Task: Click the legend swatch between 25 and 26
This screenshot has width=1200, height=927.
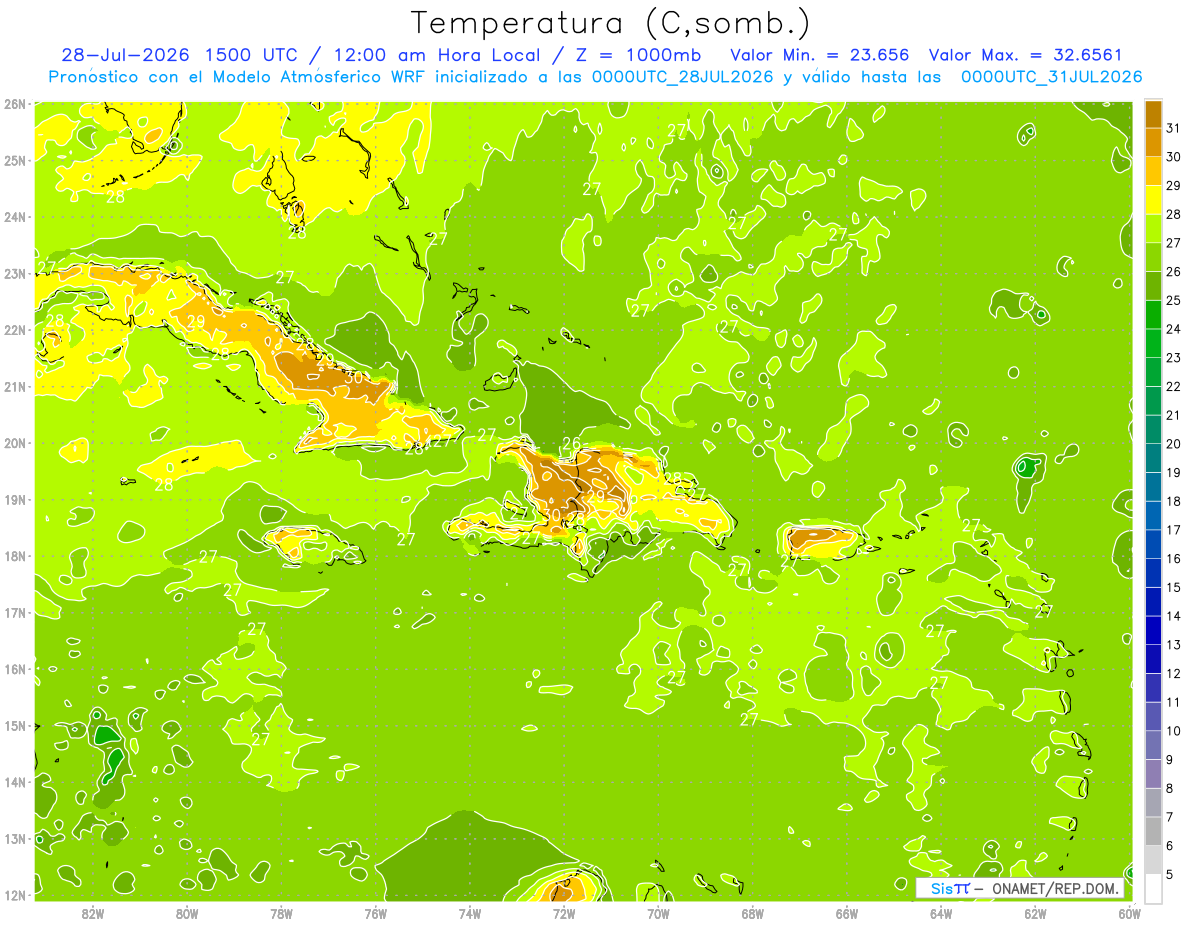Action: click(1153, 286)
